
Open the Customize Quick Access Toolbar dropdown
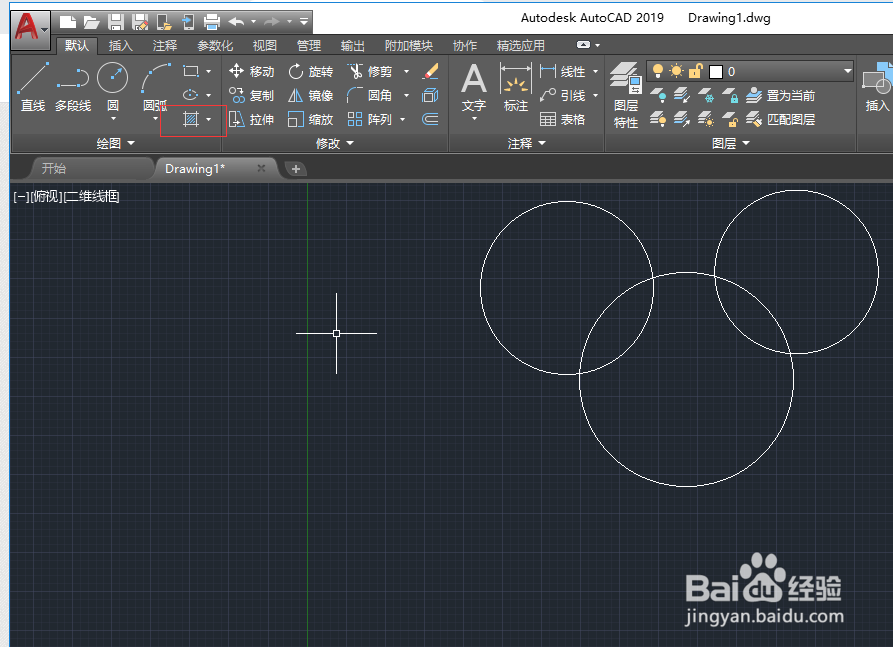click(x=304, y=22)
